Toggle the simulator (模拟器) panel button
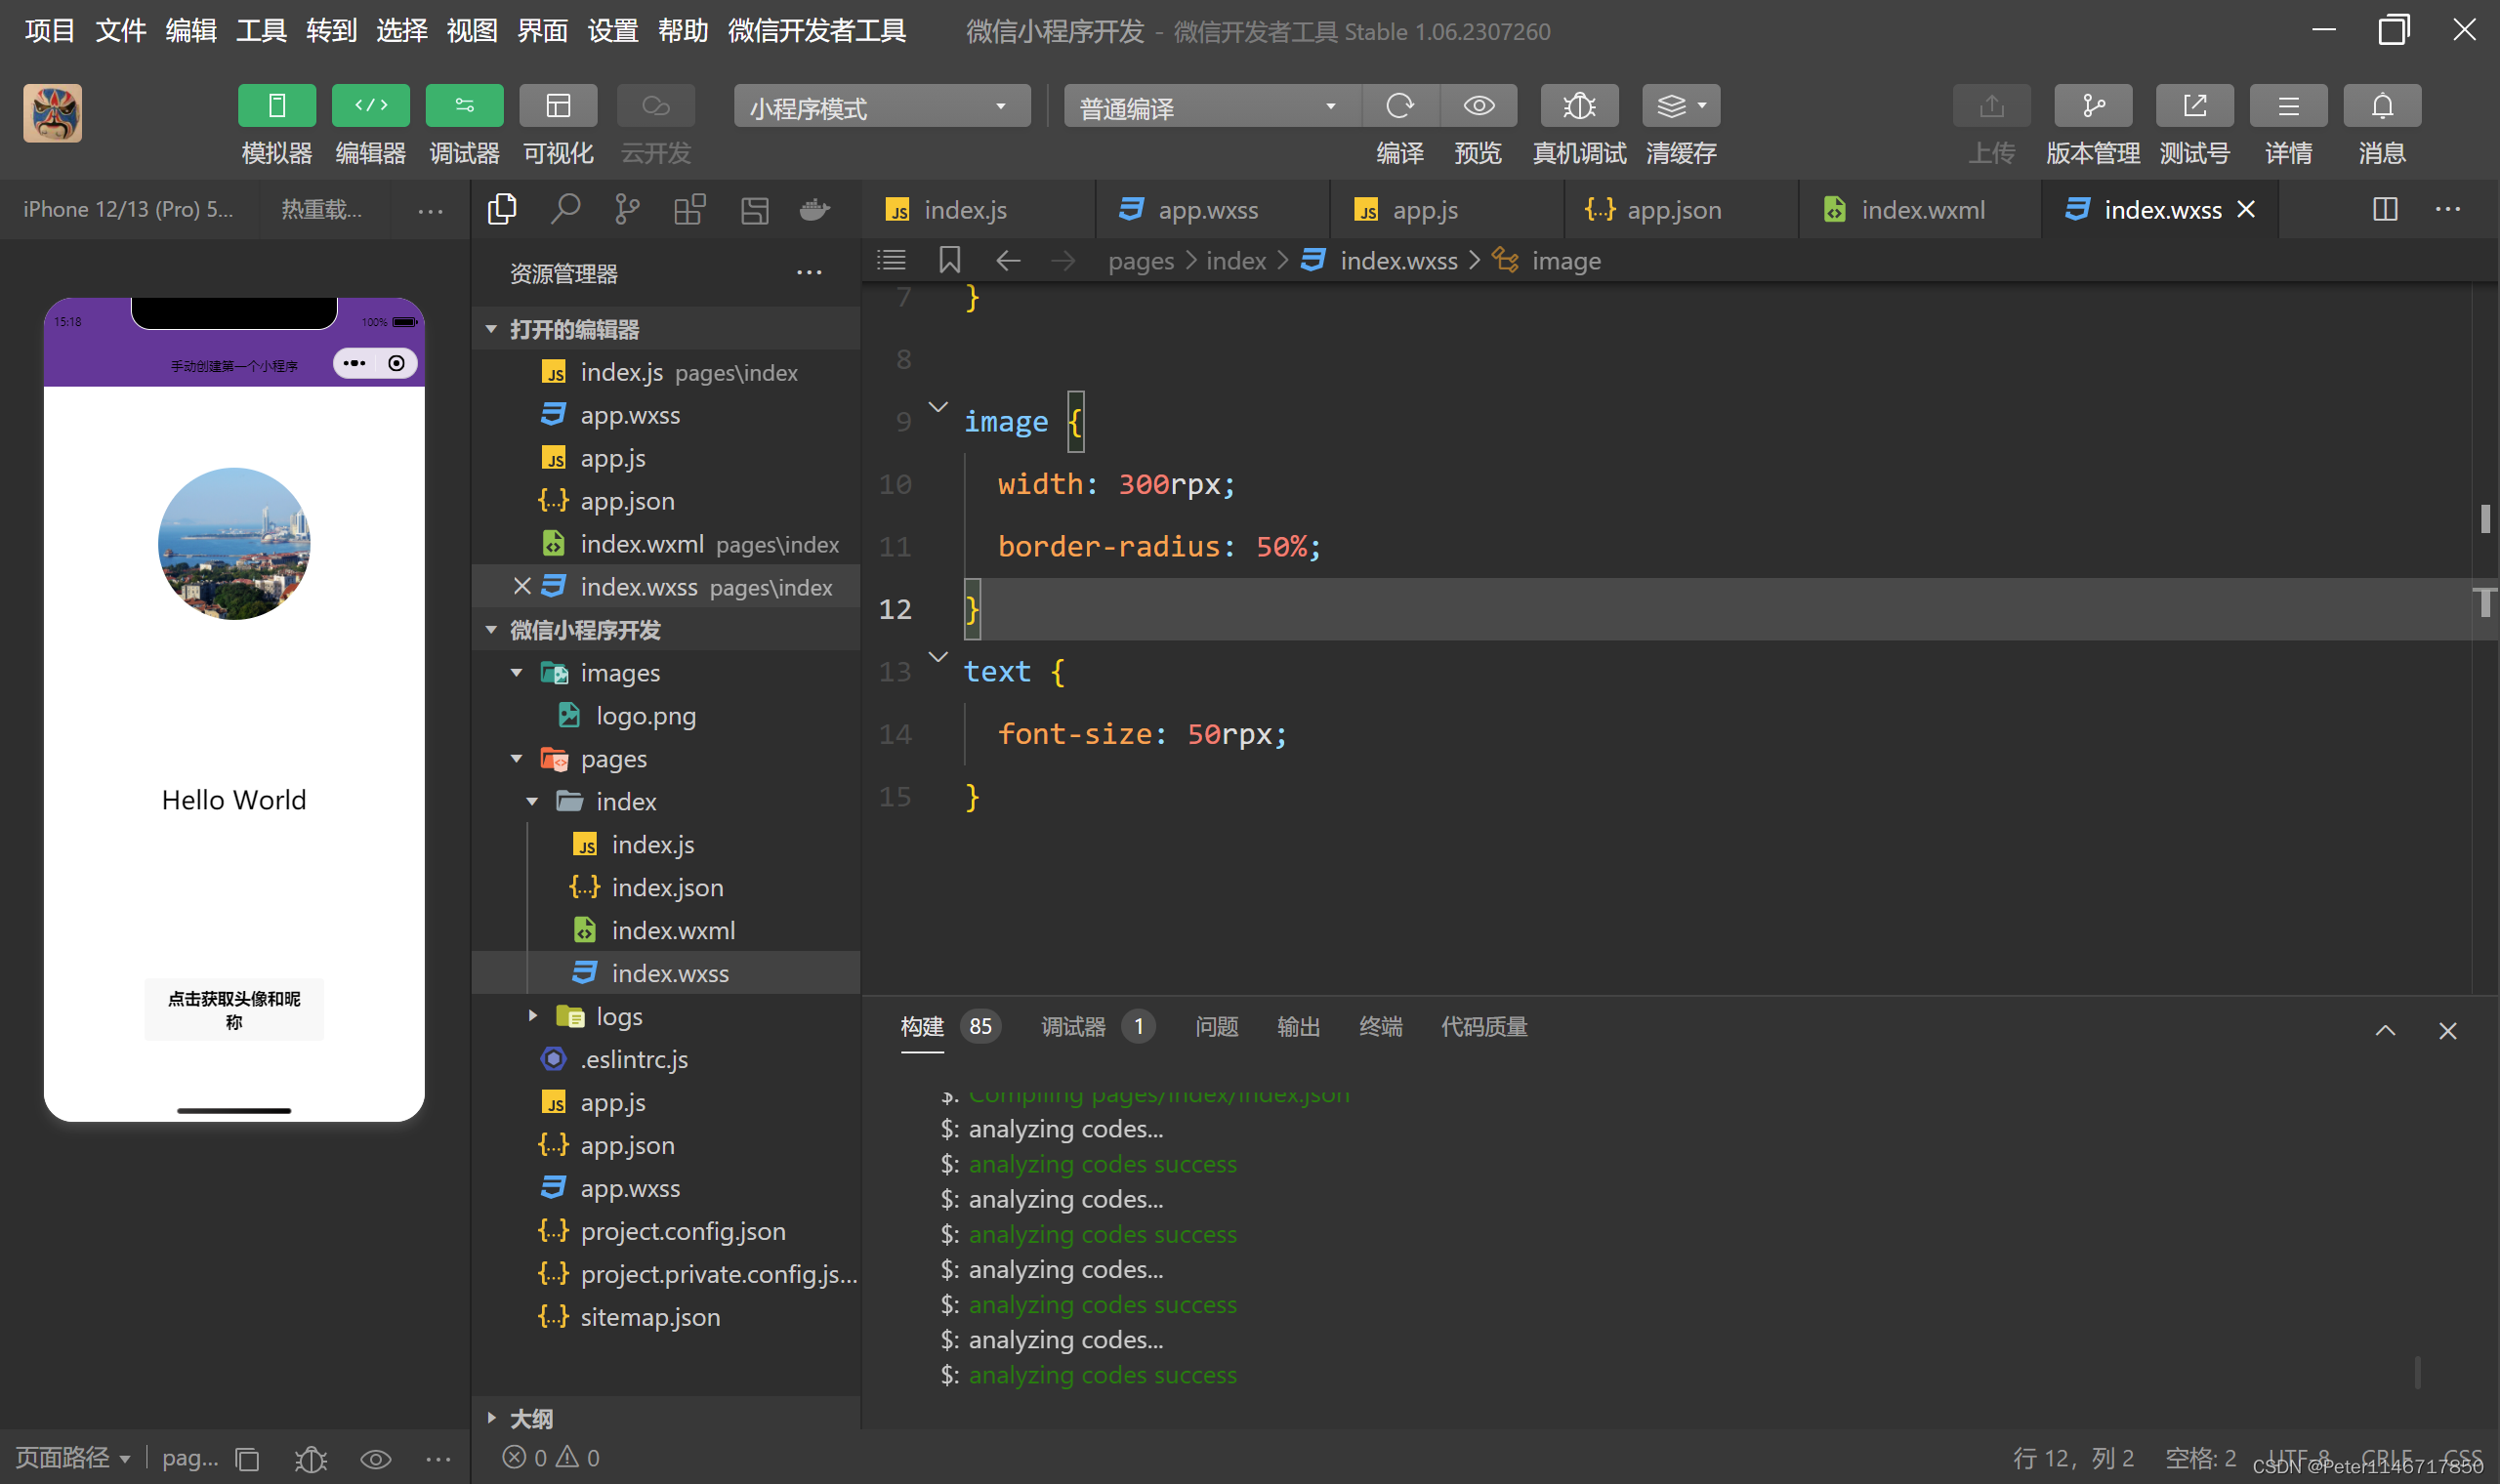 [x=277, y=106]
